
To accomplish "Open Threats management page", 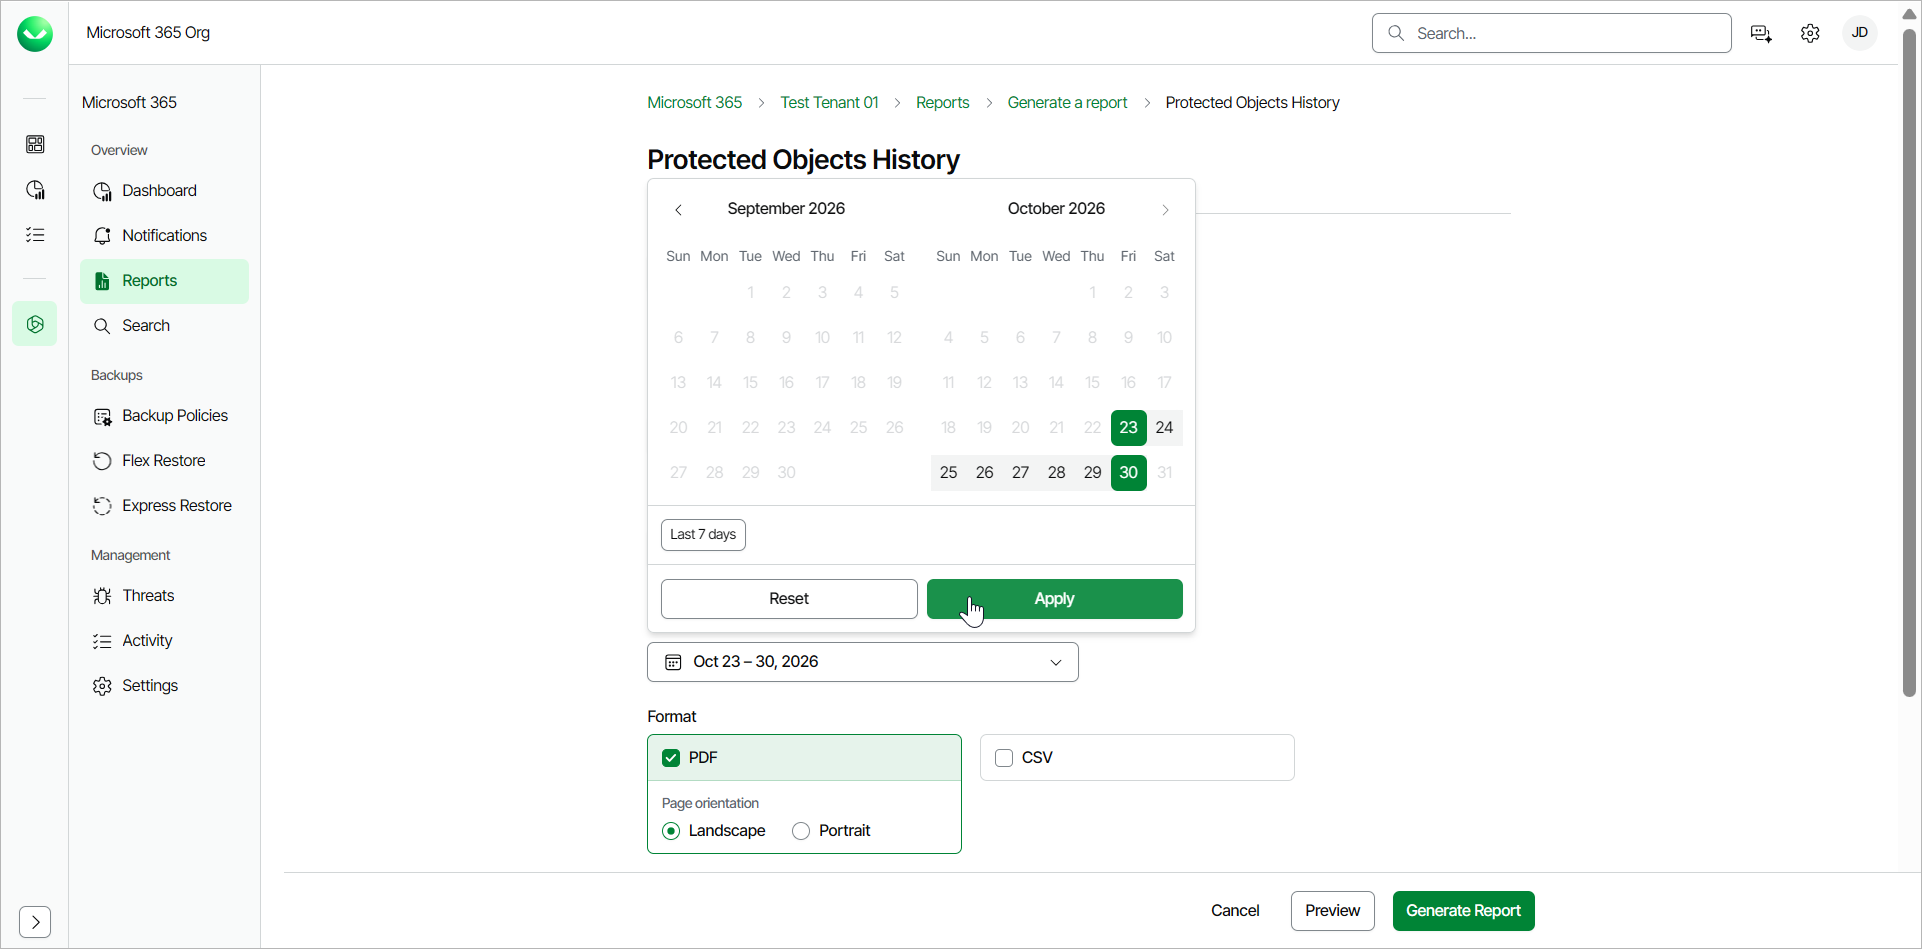I will [164, 596].
